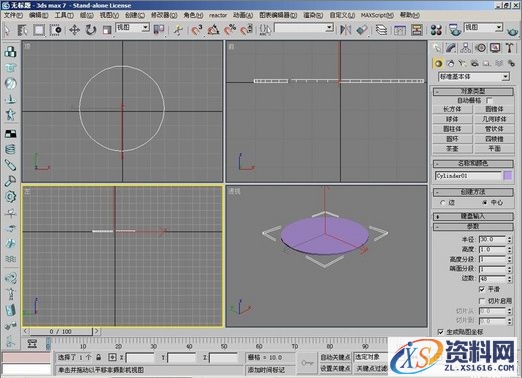Click the purple object color swatch
The image size is (522, 378).
click(508, 176)
